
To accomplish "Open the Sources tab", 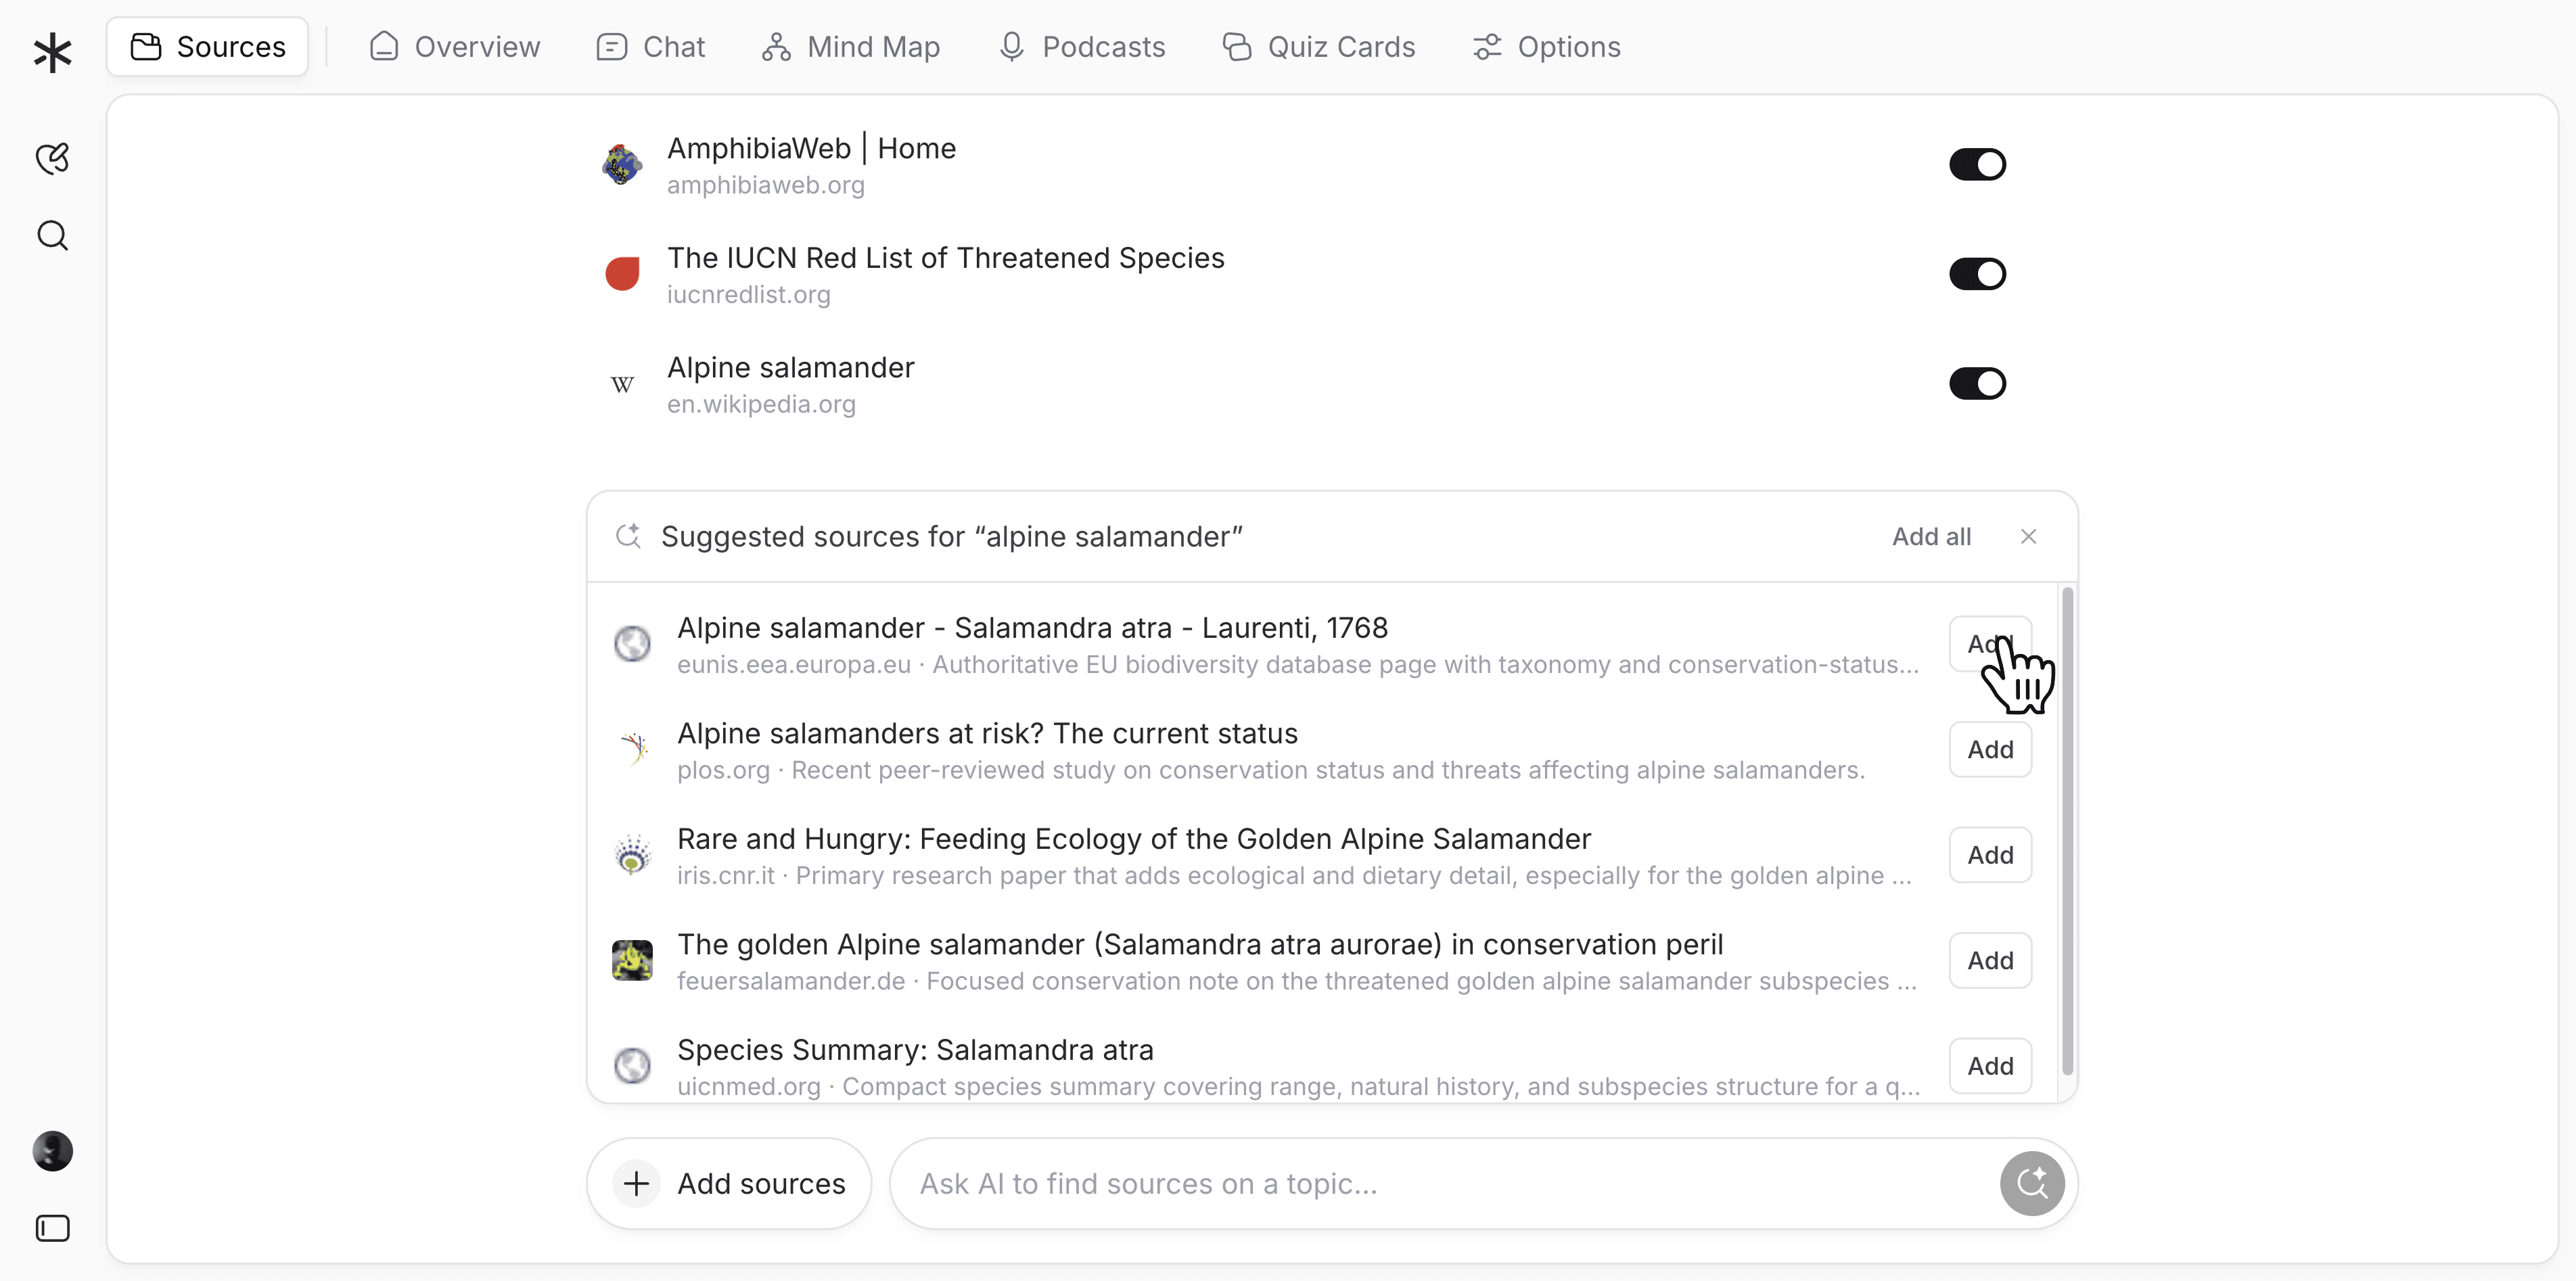I will (208, 47).
